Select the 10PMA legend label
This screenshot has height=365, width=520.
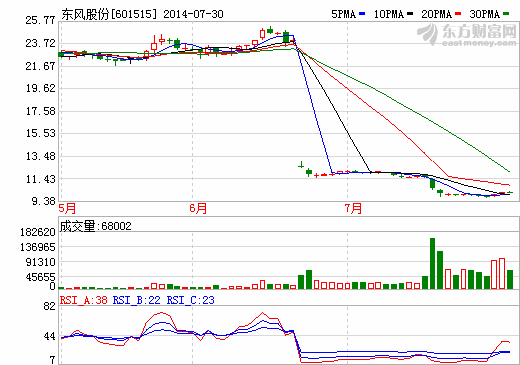[x=388, y=14]
